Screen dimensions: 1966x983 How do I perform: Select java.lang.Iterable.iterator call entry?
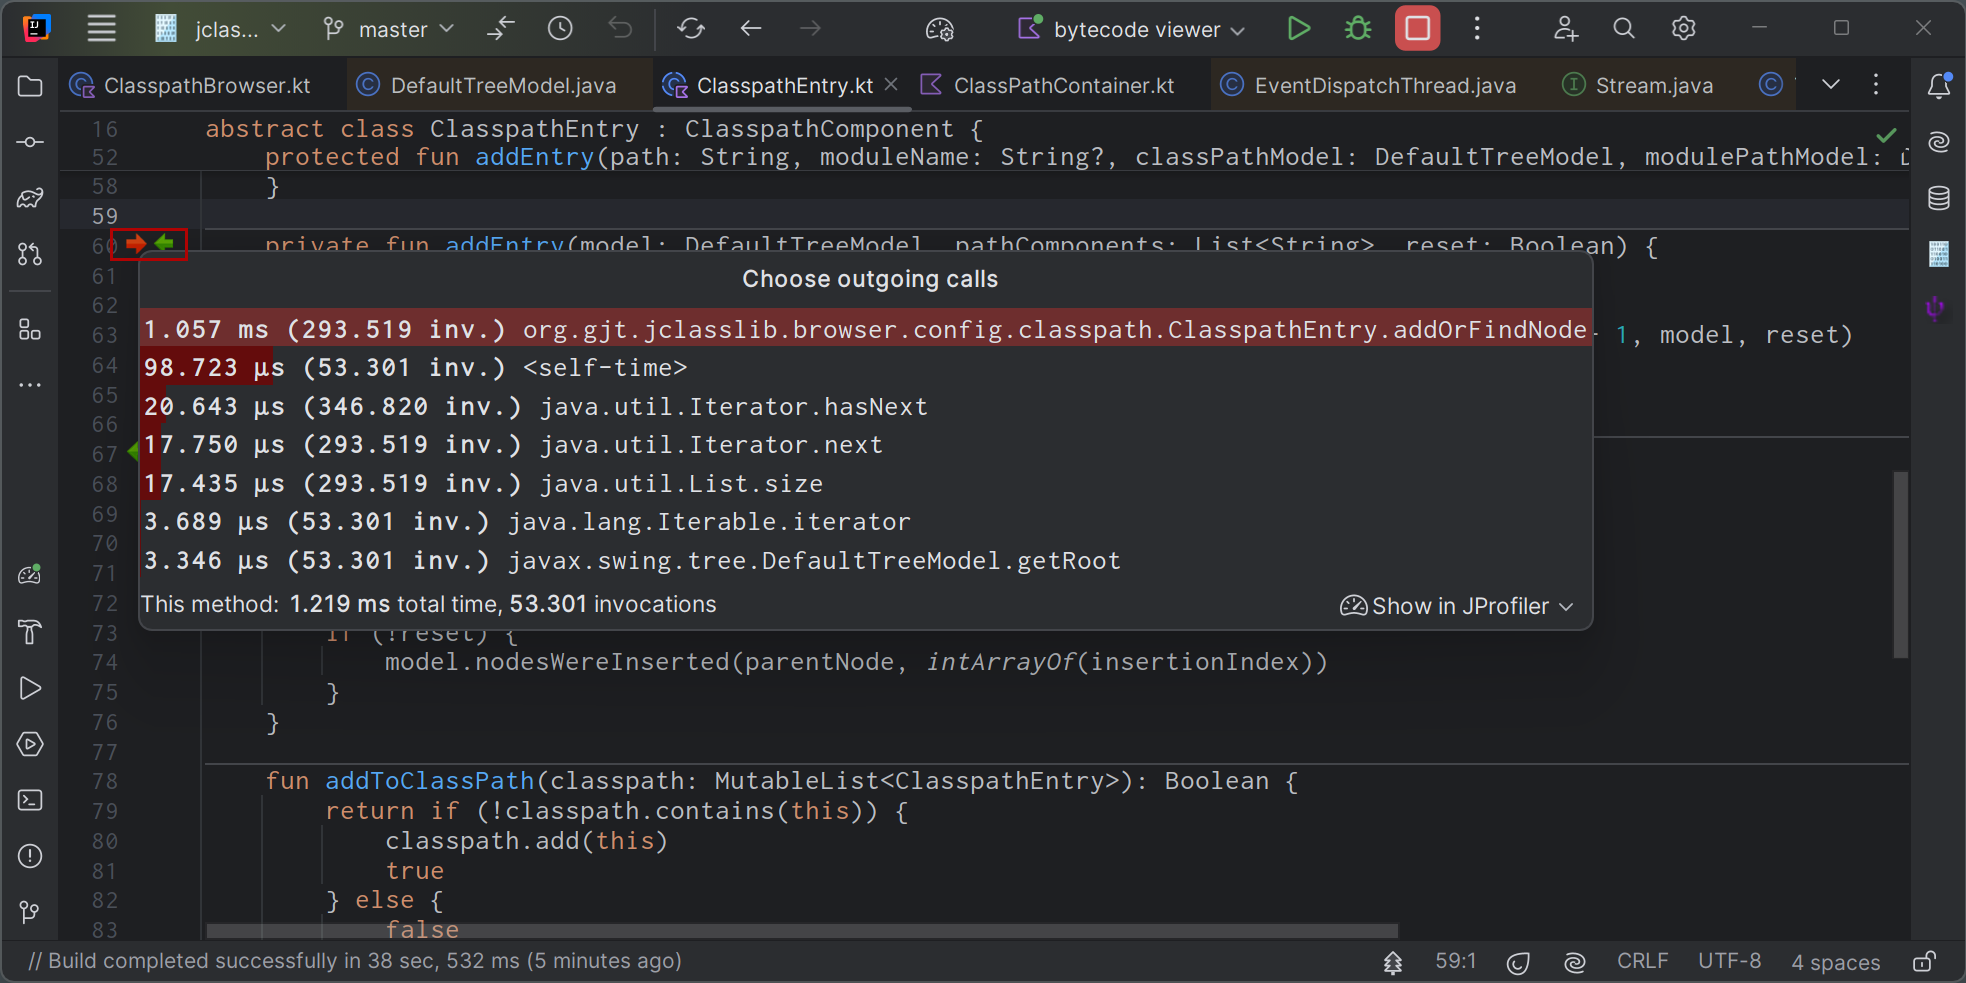point(866,522)
